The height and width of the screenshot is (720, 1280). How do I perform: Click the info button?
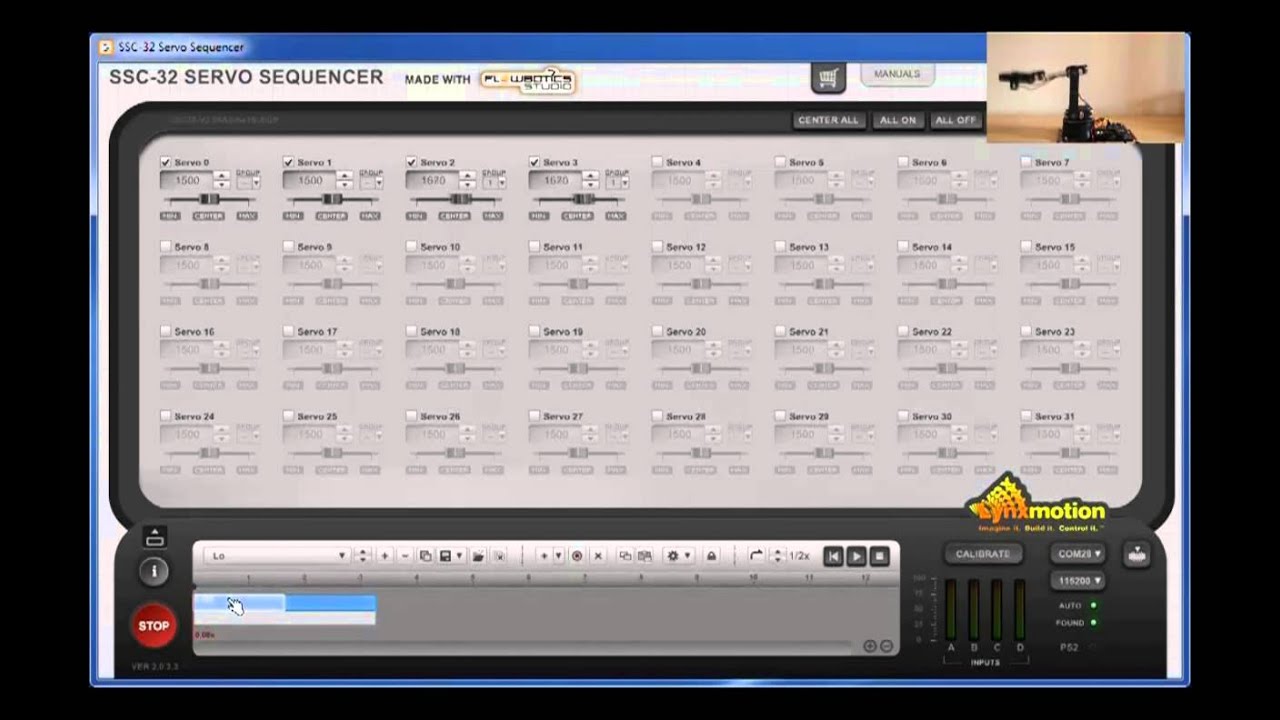coord(154,571)
